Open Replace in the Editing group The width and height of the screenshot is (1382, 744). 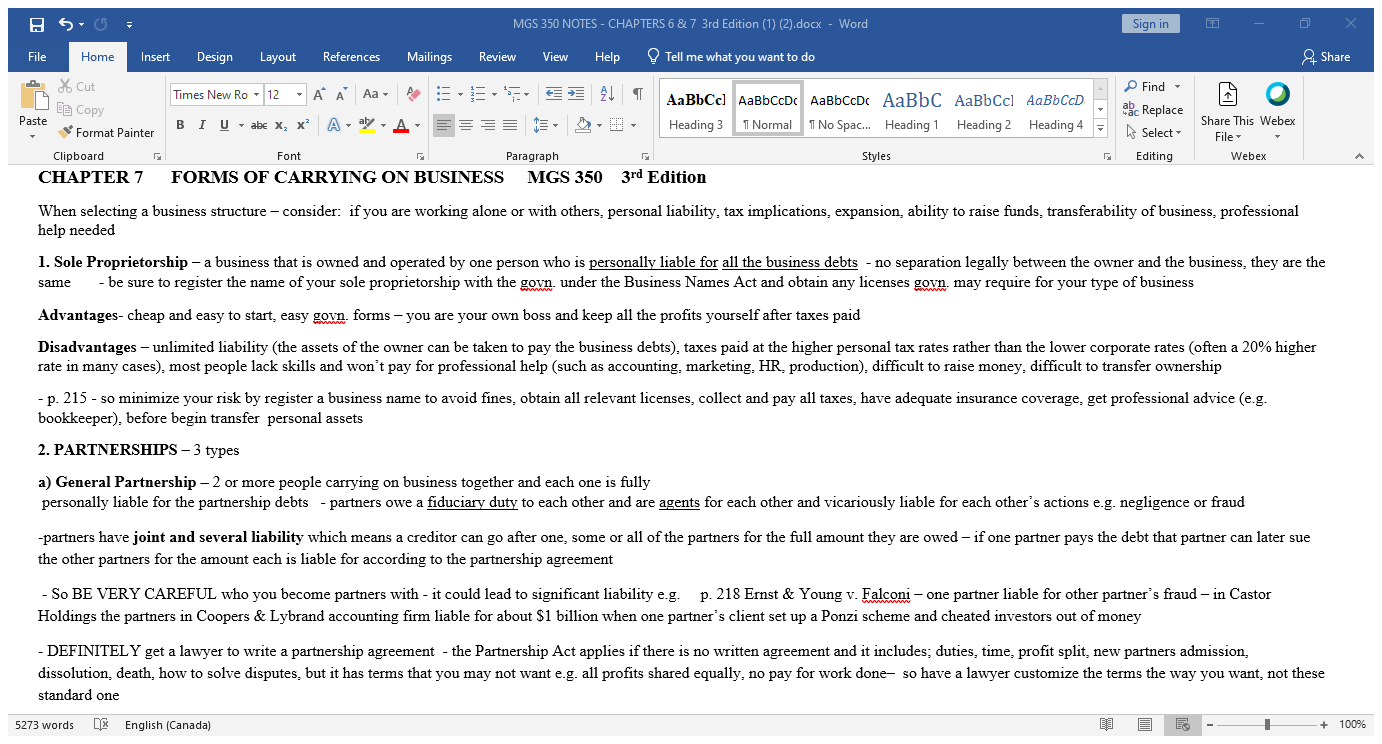click(1160, 110)
